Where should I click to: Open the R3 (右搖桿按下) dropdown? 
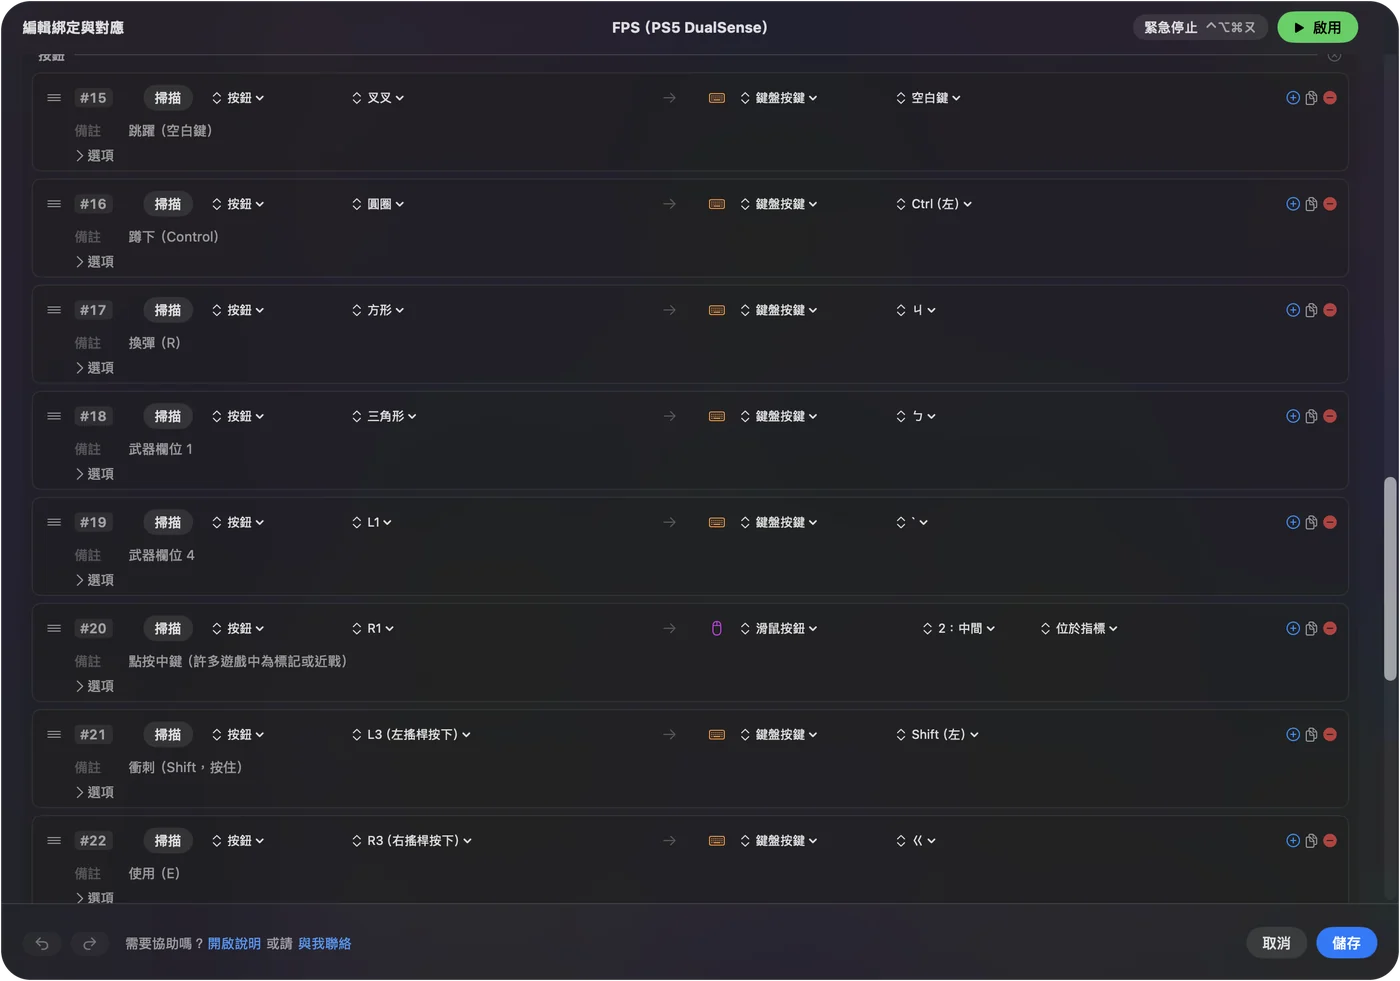(x=411, y=840)
